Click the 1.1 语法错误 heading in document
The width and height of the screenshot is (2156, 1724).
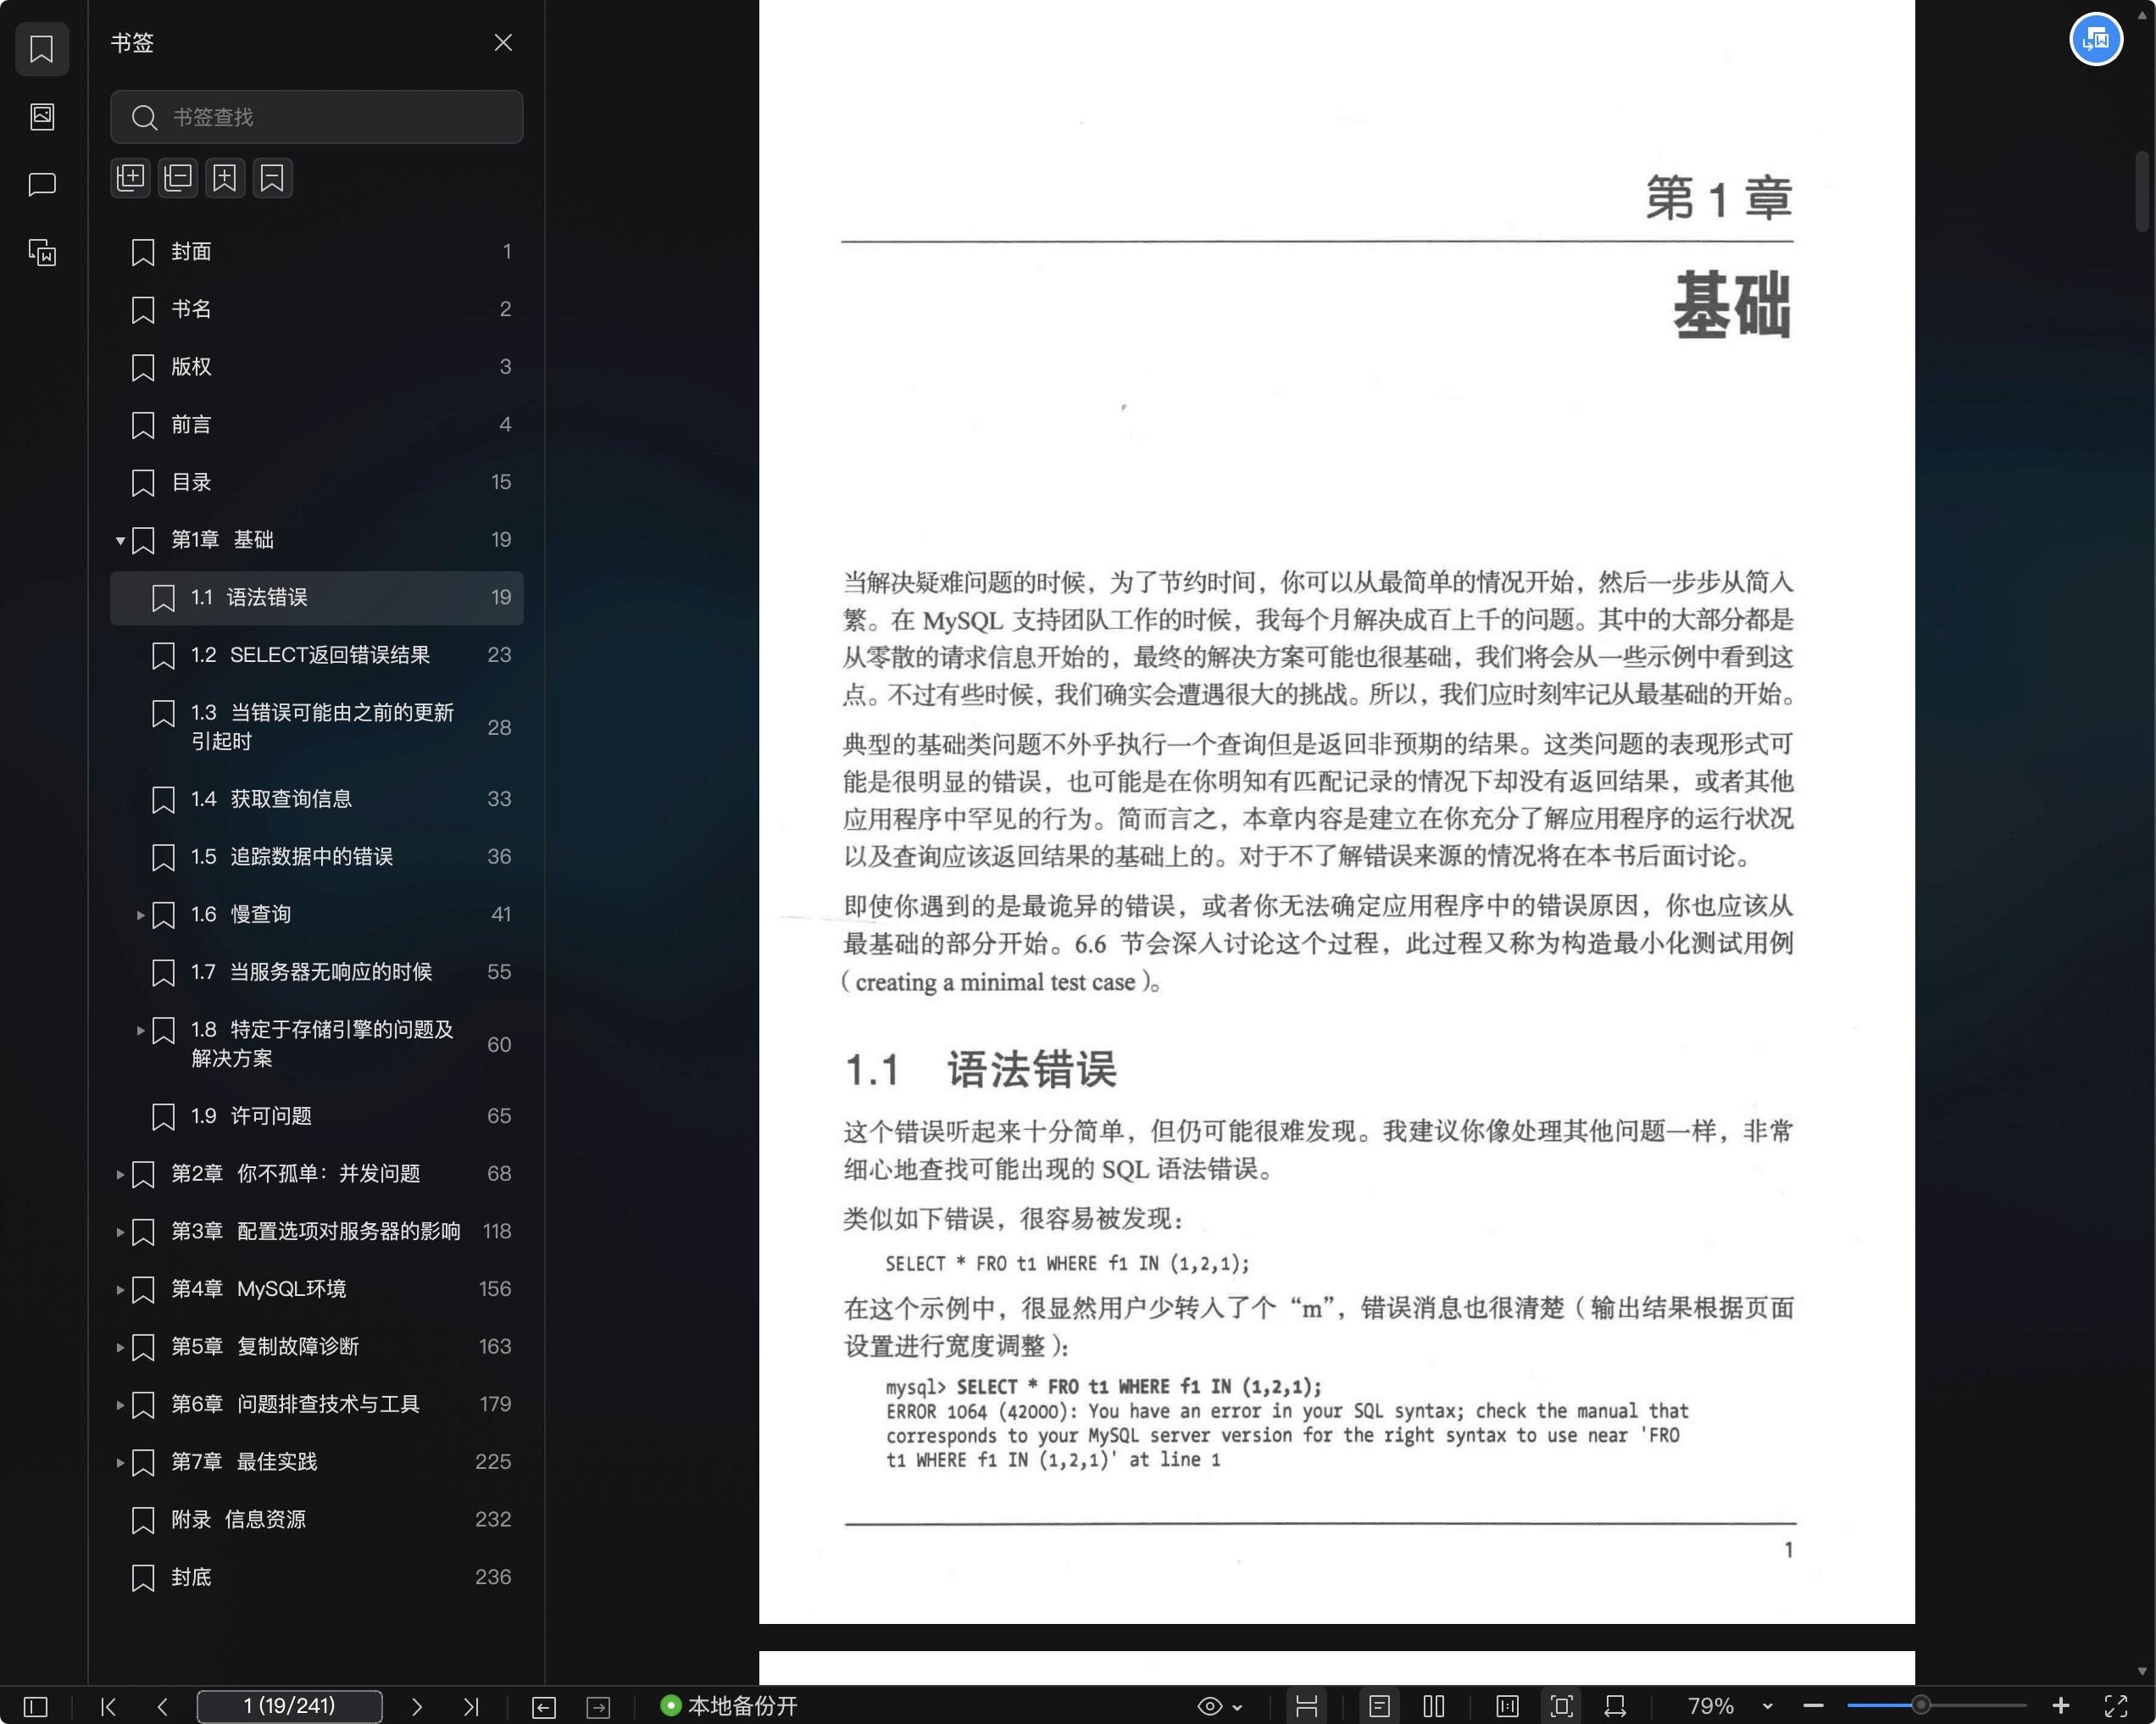click(981, 1070)
